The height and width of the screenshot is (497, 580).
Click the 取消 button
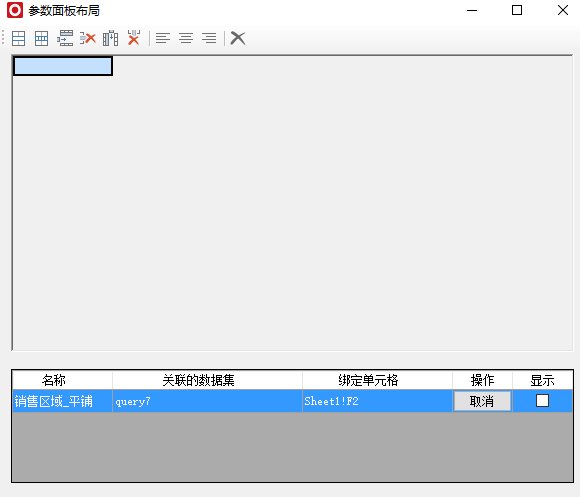point(482,401)
